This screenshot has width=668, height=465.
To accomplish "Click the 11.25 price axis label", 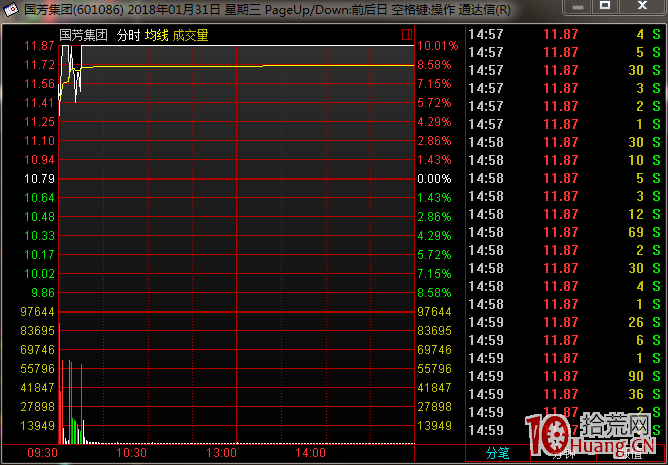I will [39, 121].
